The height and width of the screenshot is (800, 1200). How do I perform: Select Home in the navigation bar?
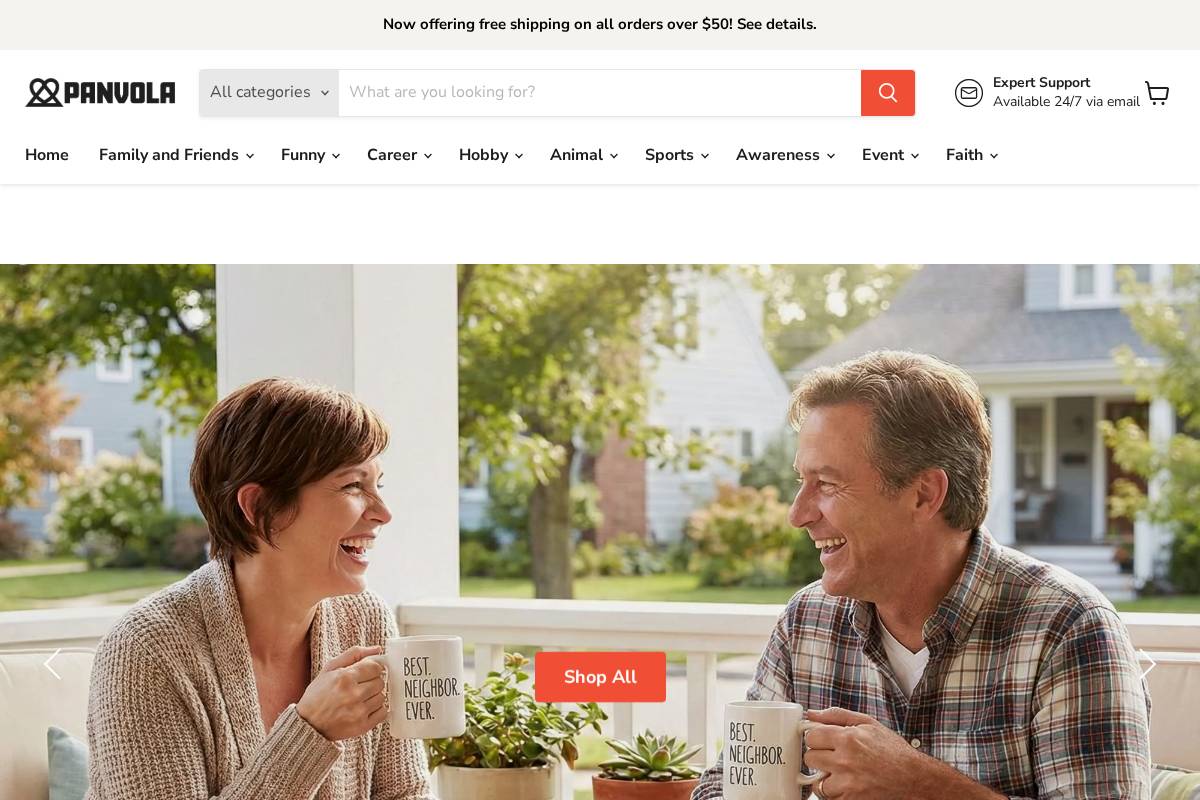click(x=47, y=155)
